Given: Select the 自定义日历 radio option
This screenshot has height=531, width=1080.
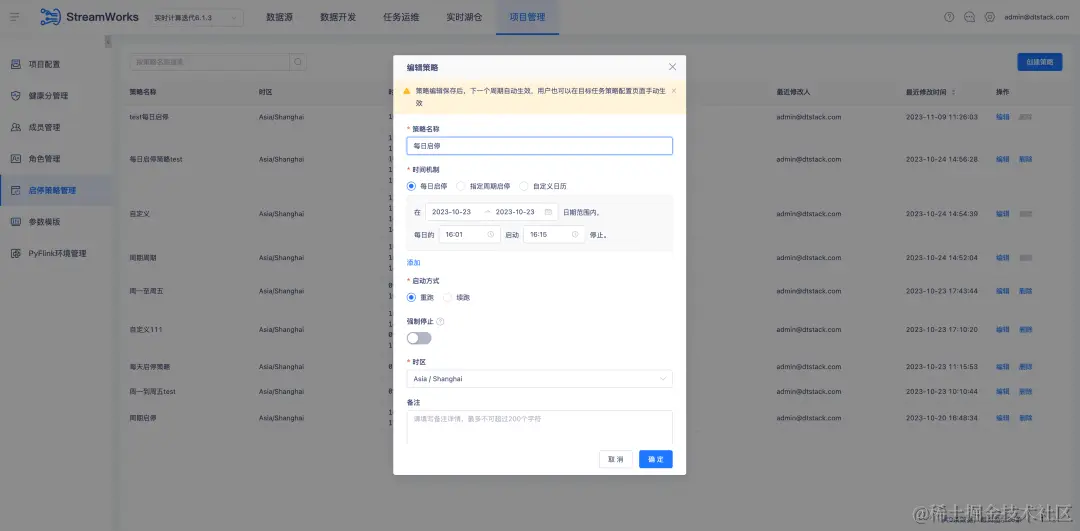Looking at the screenshot, I should click(523, 186).
